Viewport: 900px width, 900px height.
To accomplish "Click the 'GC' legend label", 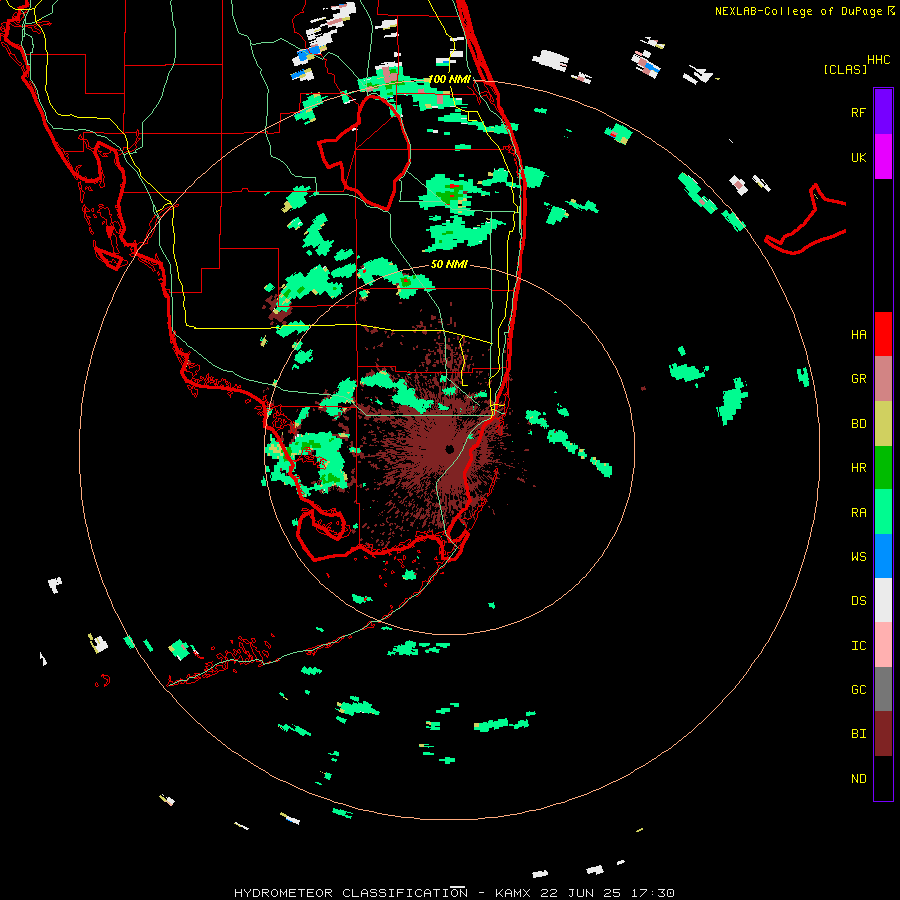I will click(858, 690).
